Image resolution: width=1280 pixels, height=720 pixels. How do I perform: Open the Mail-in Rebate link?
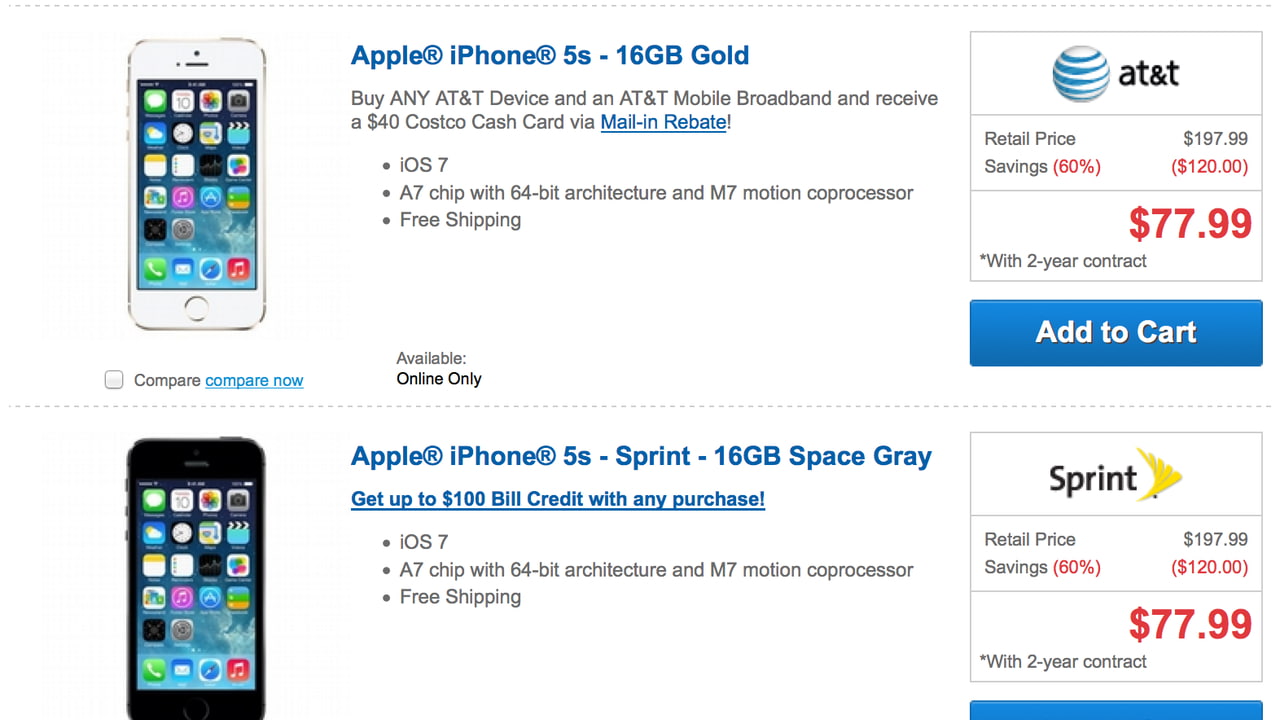coord(663,122)
